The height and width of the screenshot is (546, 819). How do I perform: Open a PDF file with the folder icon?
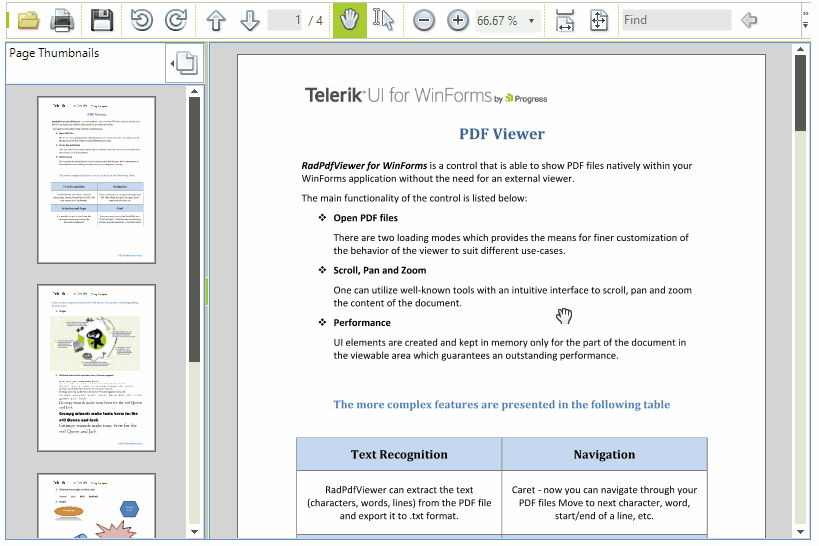click(29, 20)
